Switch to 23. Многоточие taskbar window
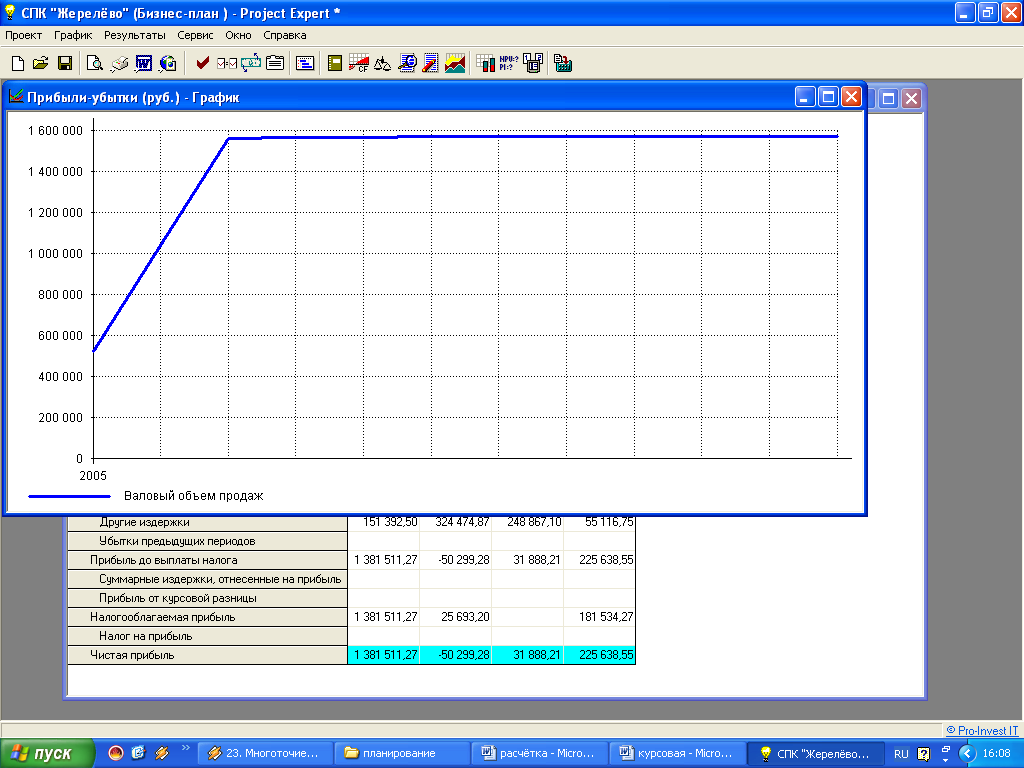Image resolution: width=1024 pixels, height=768 pixels. pyautogui.click(x=264, y=753)
